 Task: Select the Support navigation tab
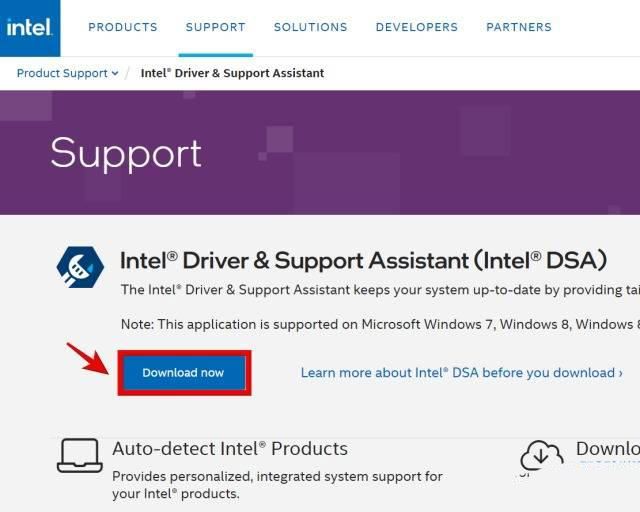[x=215, y=27]
